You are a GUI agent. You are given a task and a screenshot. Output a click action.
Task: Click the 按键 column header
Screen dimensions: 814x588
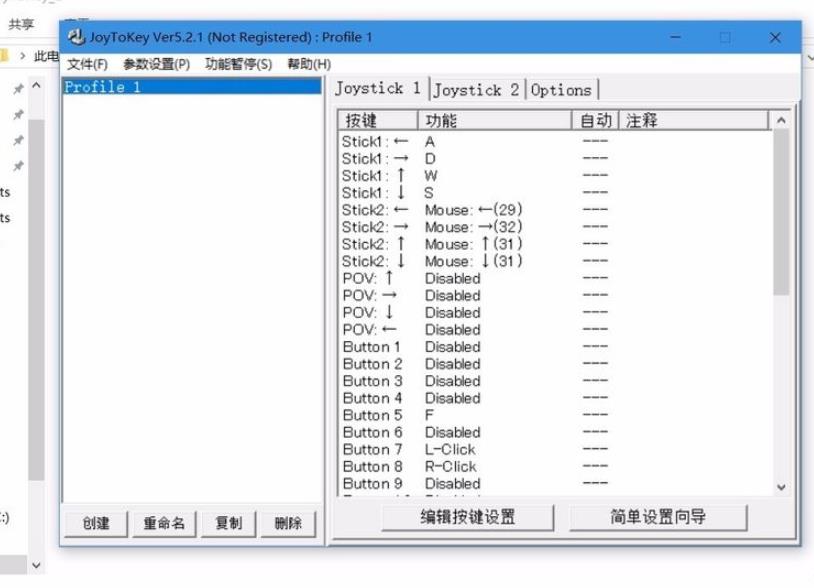[378, 120]
